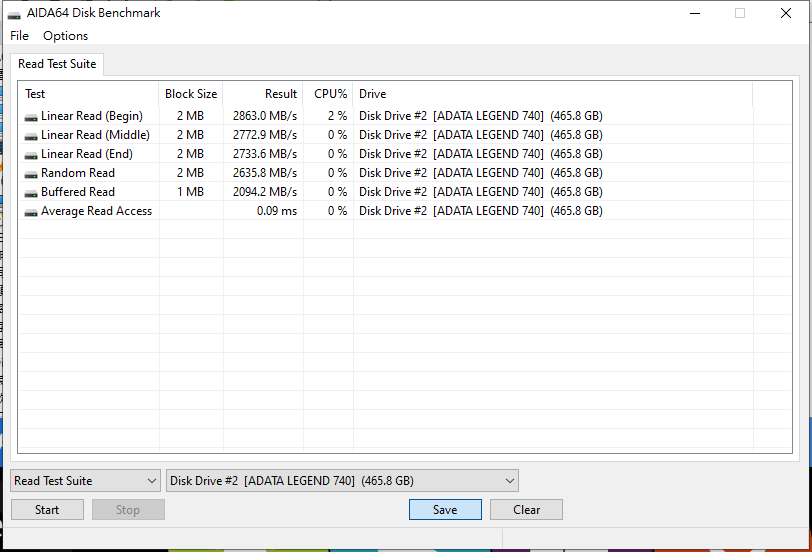The height and width of the screenshot is (552, 812).
Task: Minimize the AIDA64 Disk Benchmark window
Action: coord(695,13)
